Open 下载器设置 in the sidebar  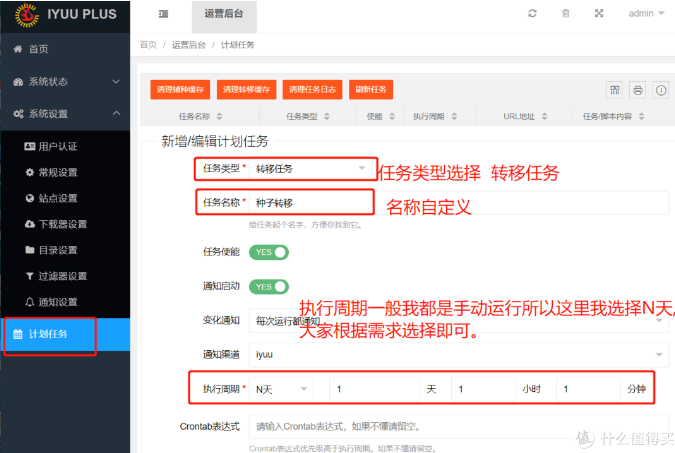pos(65,224)
